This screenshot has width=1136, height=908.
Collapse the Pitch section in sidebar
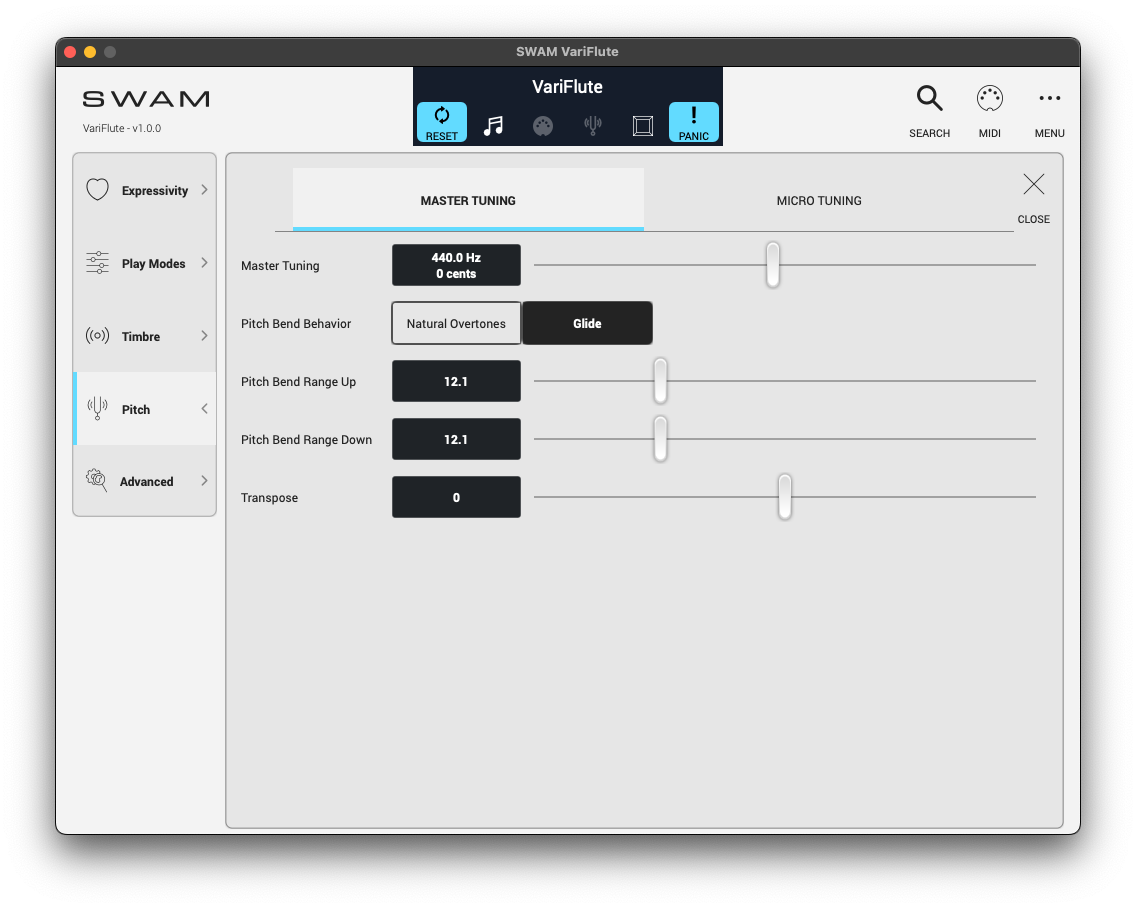pyautogui.click(x=145, y=409)
